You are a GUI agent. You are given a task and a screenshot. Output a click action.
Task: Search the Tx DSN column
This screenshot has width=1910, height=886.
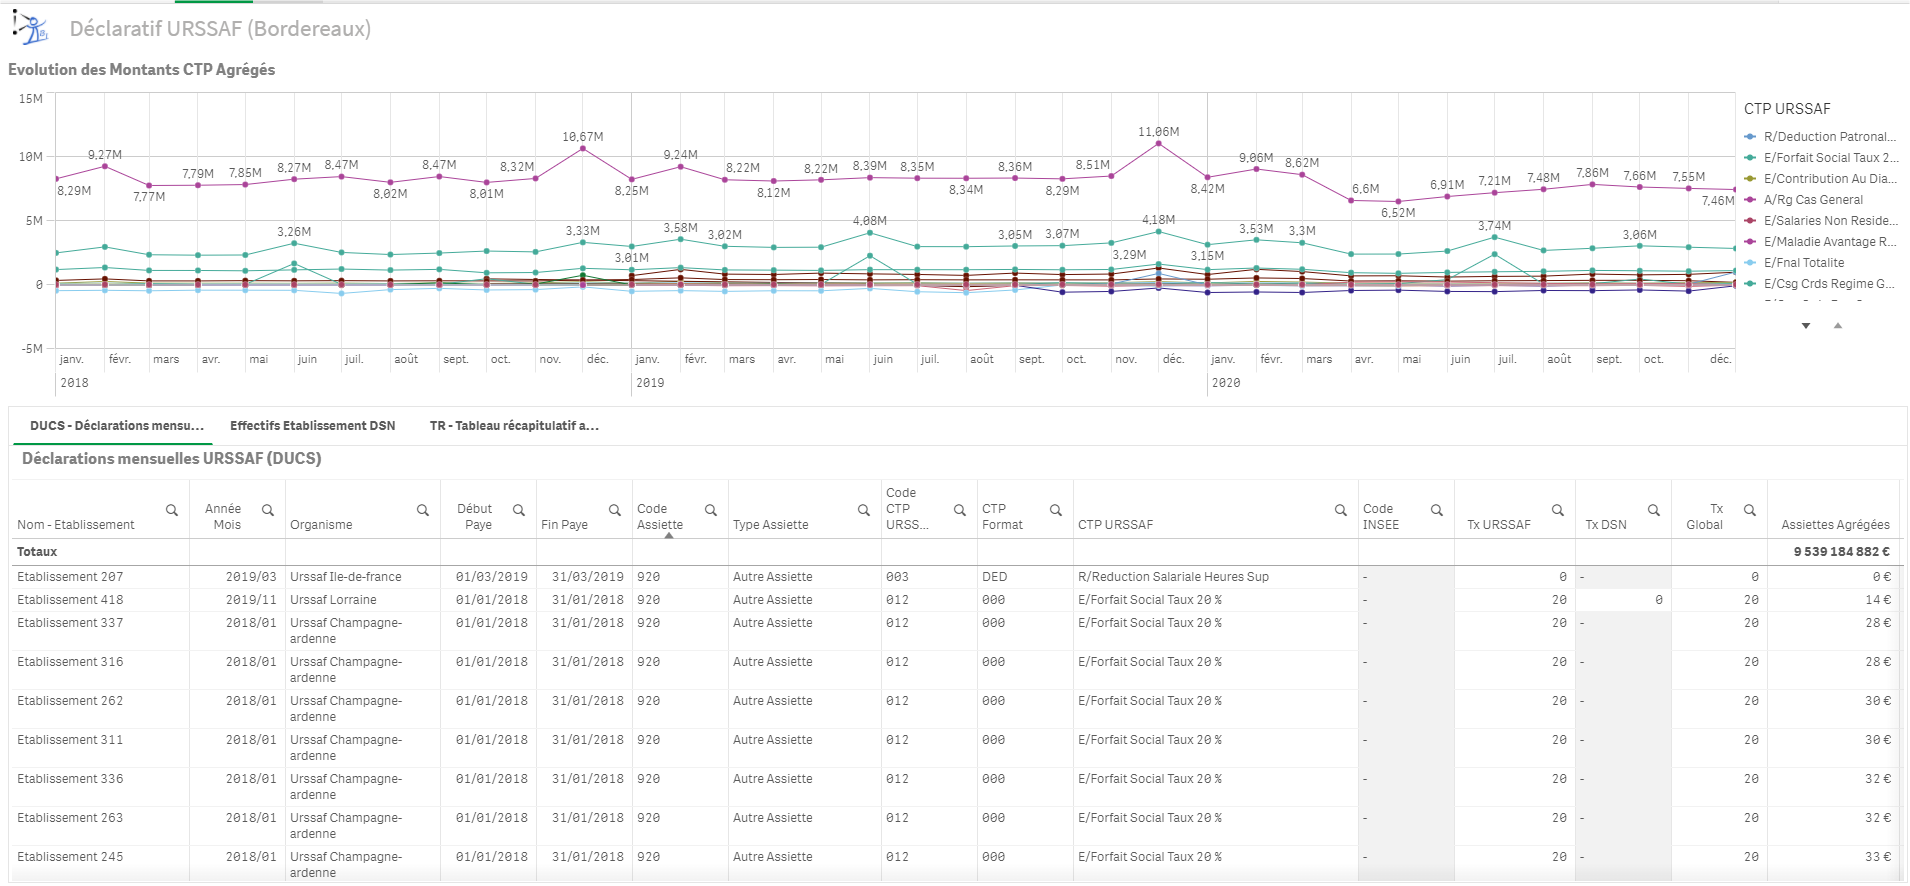[1654, 510]
